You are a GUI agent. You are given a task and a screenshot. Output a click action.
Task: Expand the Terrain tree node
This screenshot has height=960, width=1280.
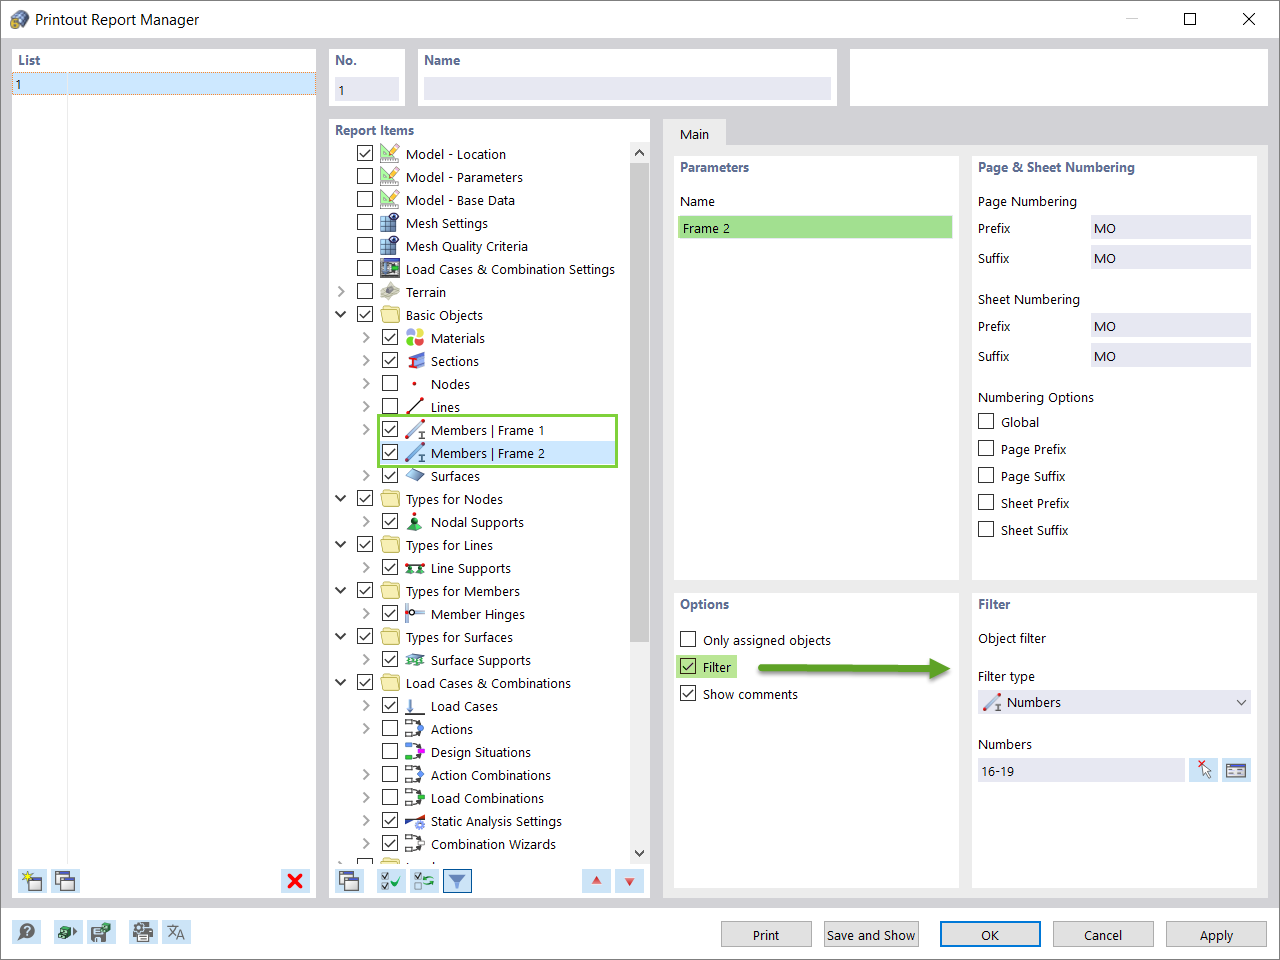click(x=341, y=292)
